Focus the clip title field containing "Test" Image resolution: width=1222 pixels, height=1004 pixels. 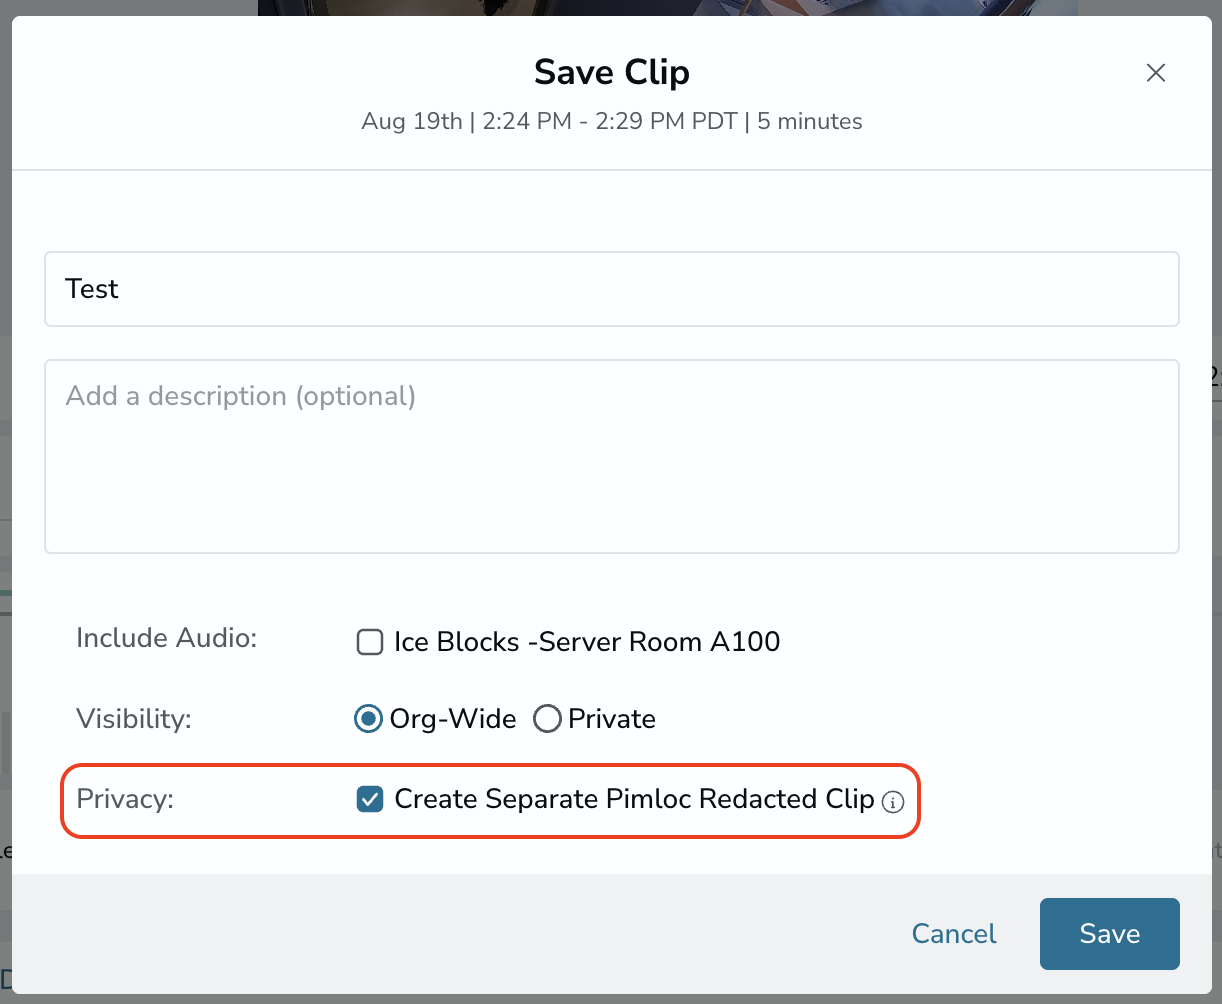pyautogui.click(x=611, y=289)
